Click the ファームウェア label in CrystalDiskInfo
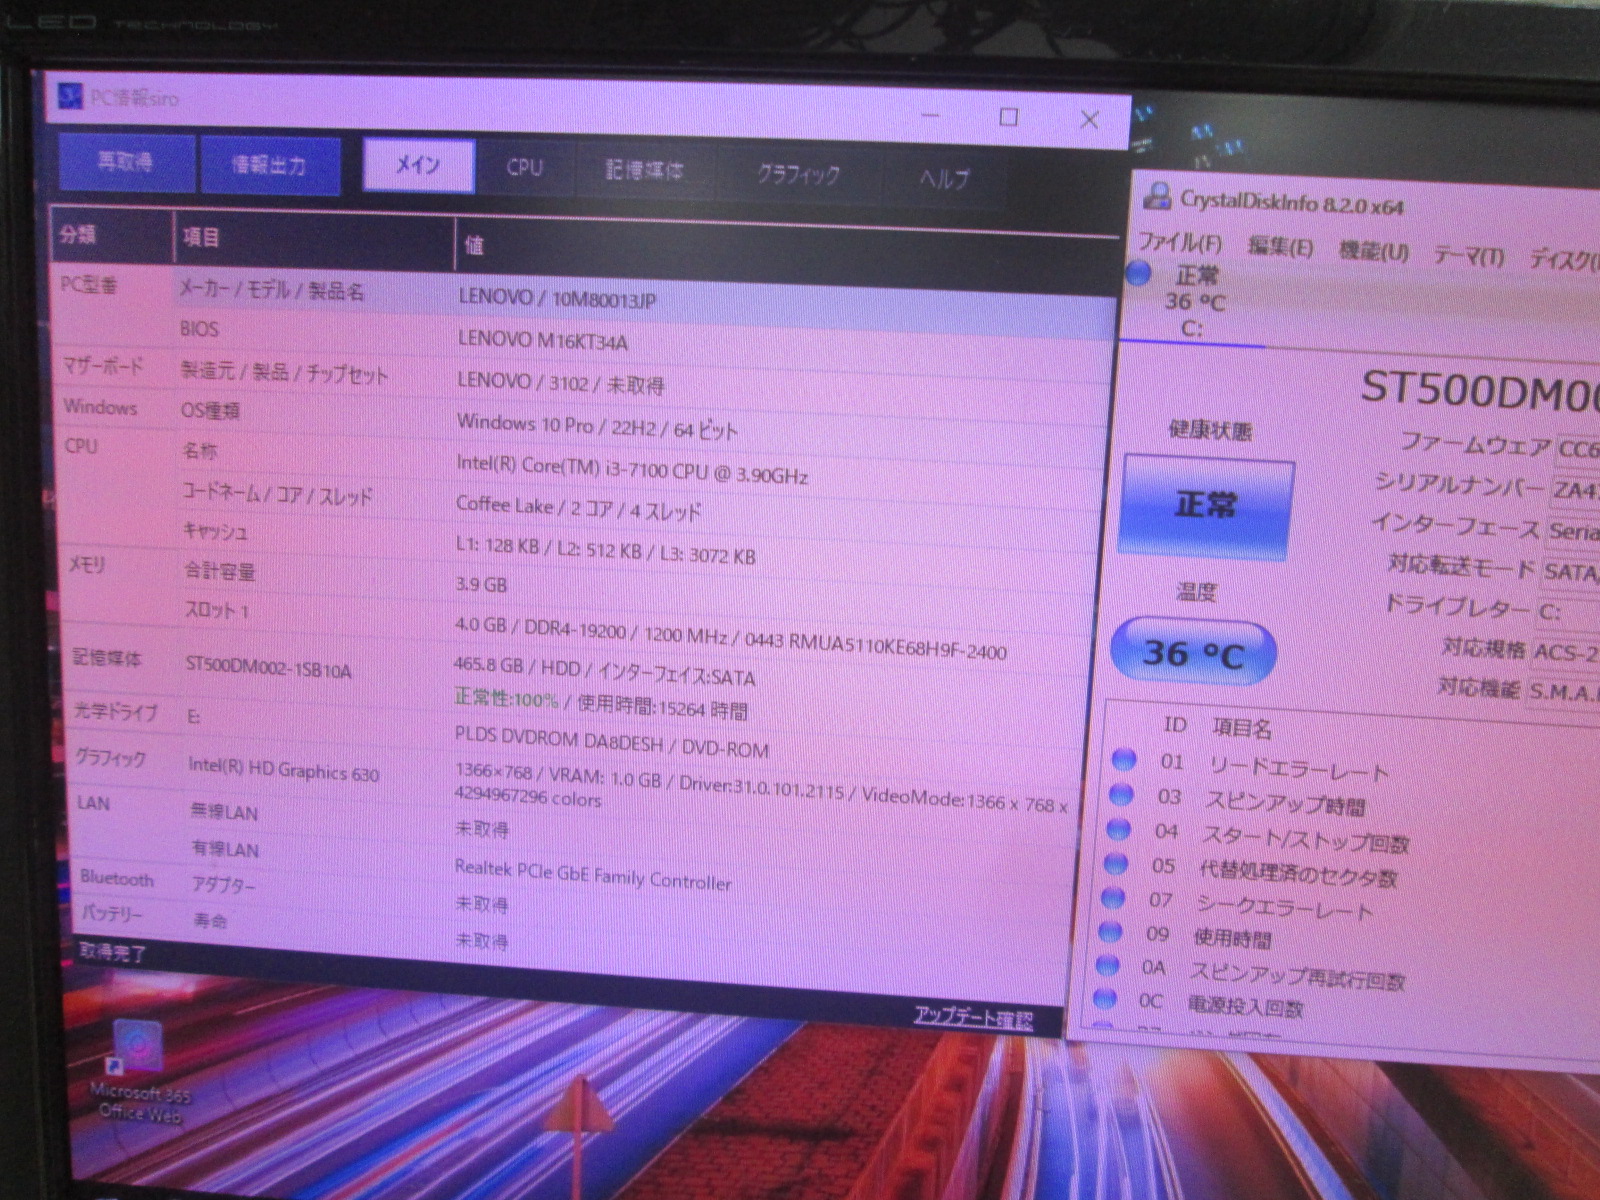Viewport: 1600px width, 1200px height. tap(1476, 443)
